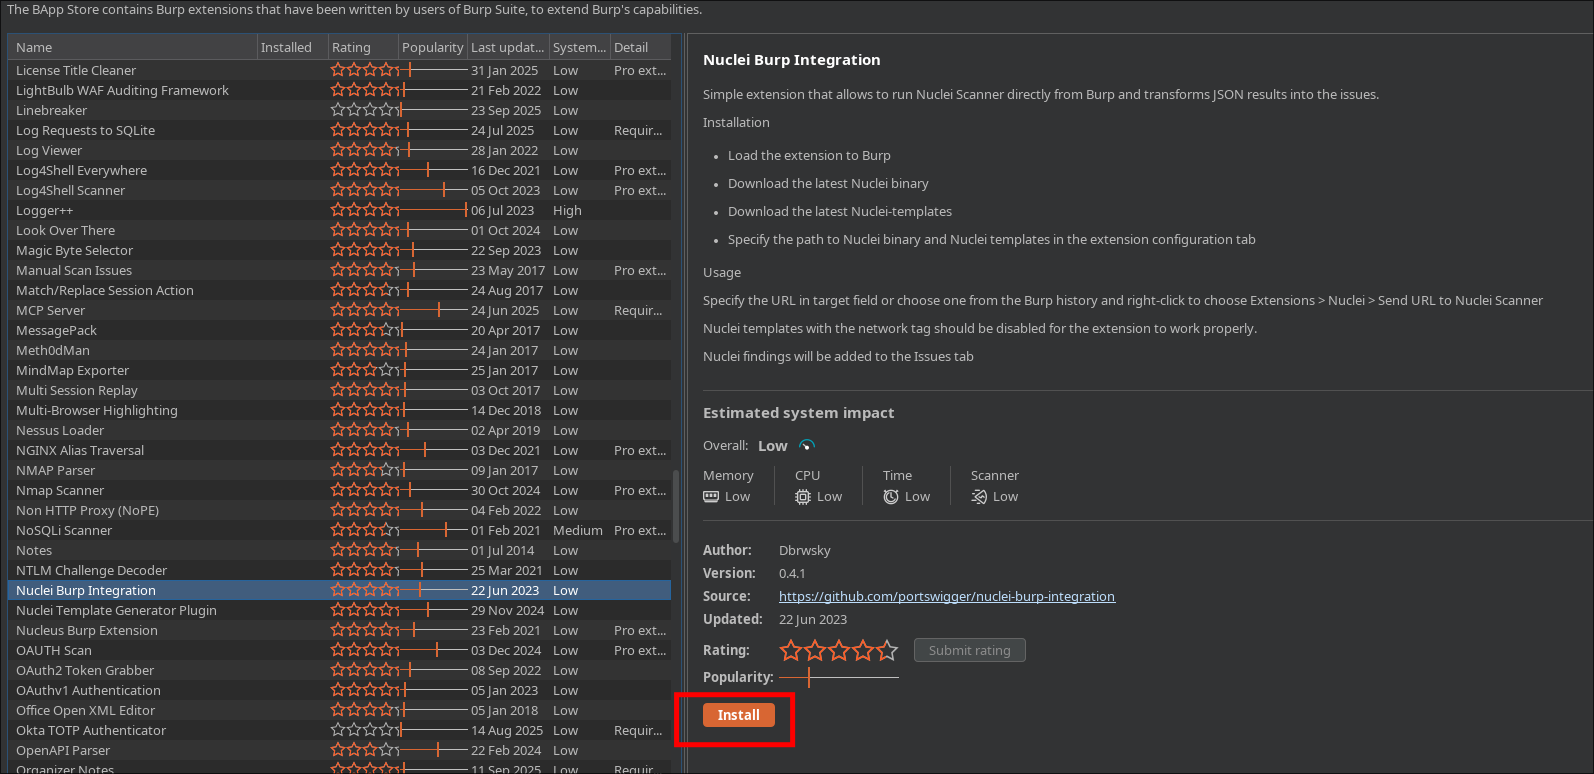Click the star rating of Logger++ row
Image resolution: width=1594 pixels, height=774 pixels.
click(364, 210)
